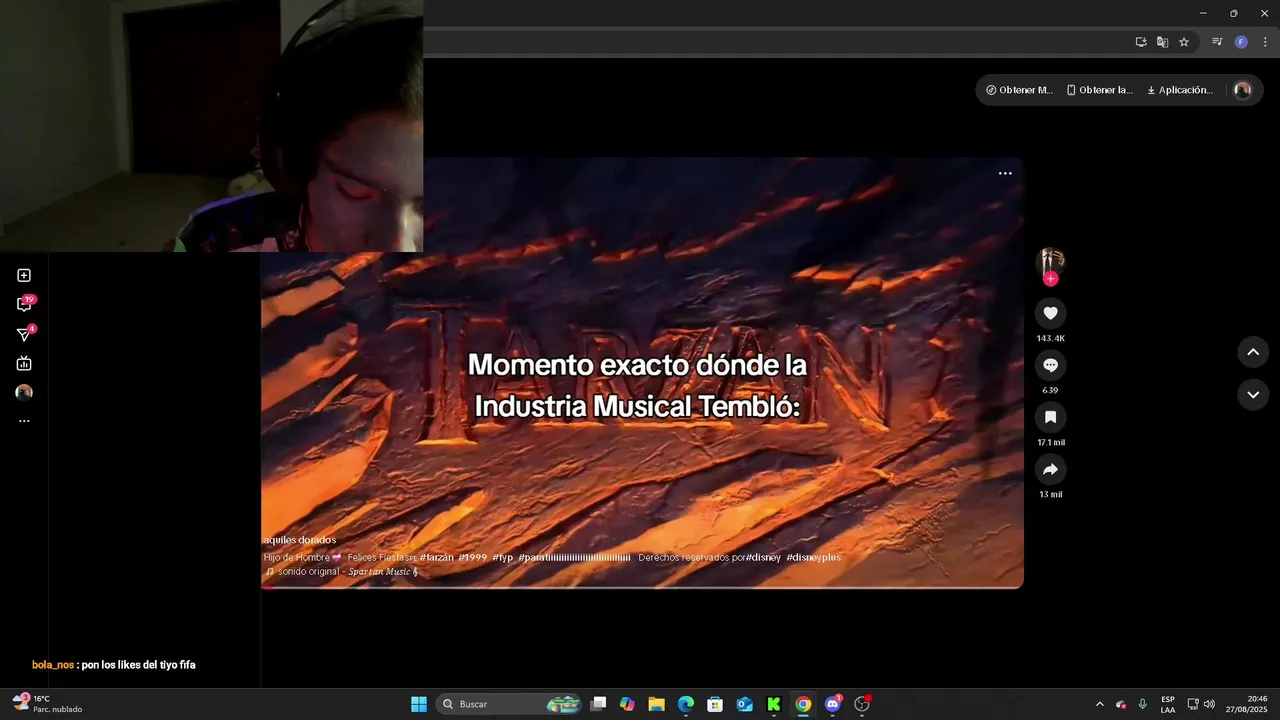The width and height of the screenshot is (1280, 720).
Task: Like the Tarzan video with the heart icon
Action: (x=1050, y=313)
